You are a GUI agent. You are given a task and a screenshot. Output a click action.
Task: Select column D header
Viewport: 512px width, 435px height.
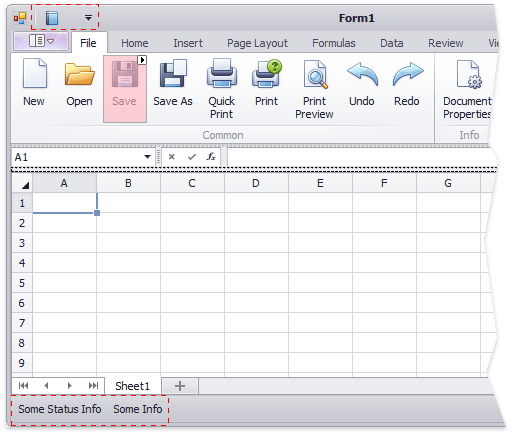pos(256,183)
